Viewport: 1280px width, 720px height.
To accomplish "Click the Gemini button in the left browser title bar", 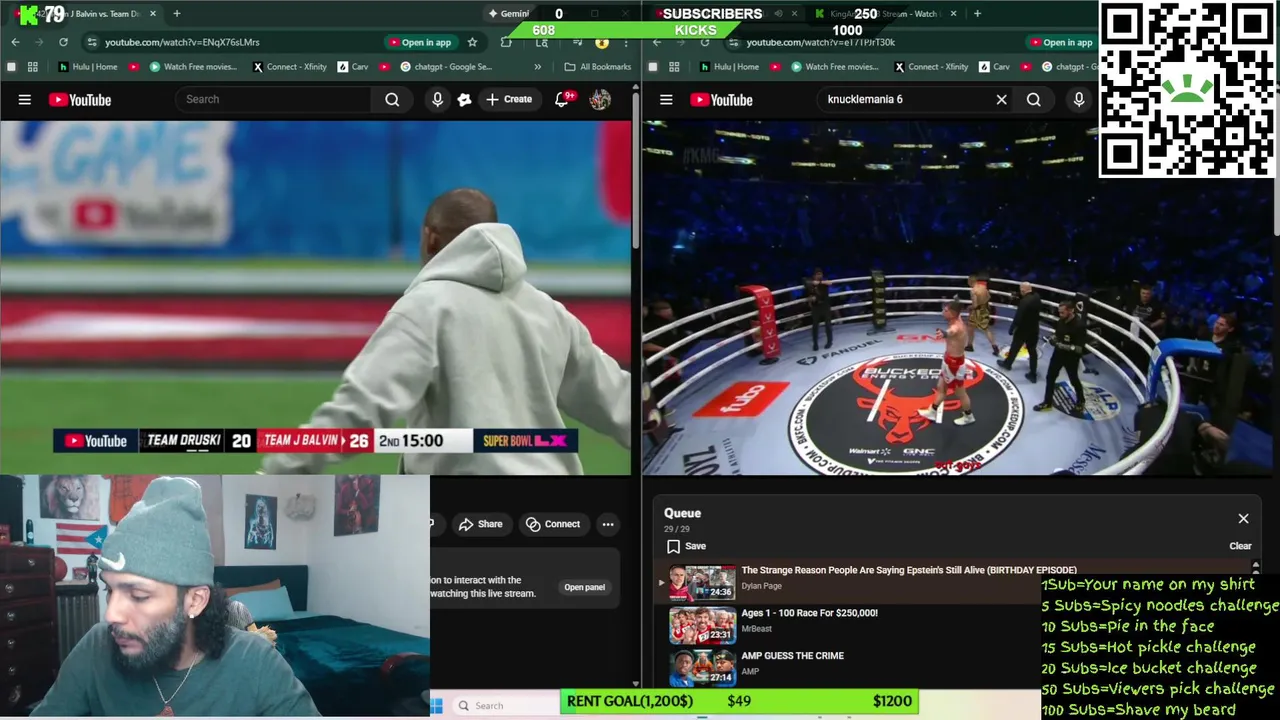I will click(x=508, y=13).
